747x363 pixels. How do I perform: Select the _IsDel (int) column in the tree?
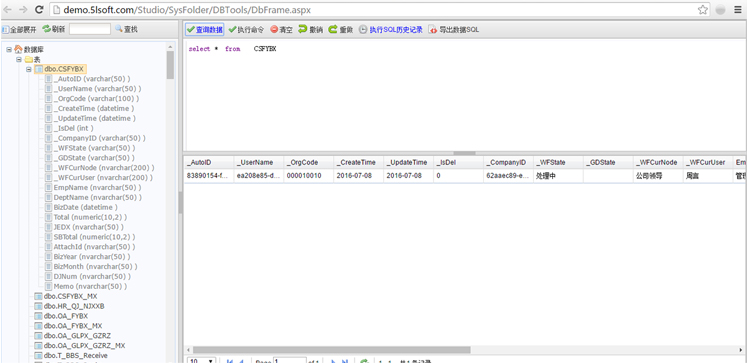[73, 128]
